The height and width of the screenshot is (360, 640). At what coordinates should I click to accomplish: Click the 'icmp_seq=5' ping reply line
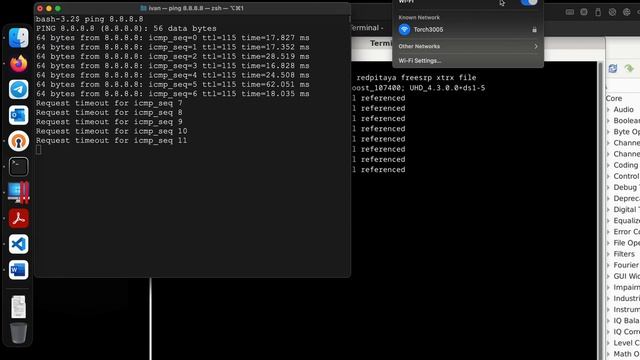click(x=173, y=84)
